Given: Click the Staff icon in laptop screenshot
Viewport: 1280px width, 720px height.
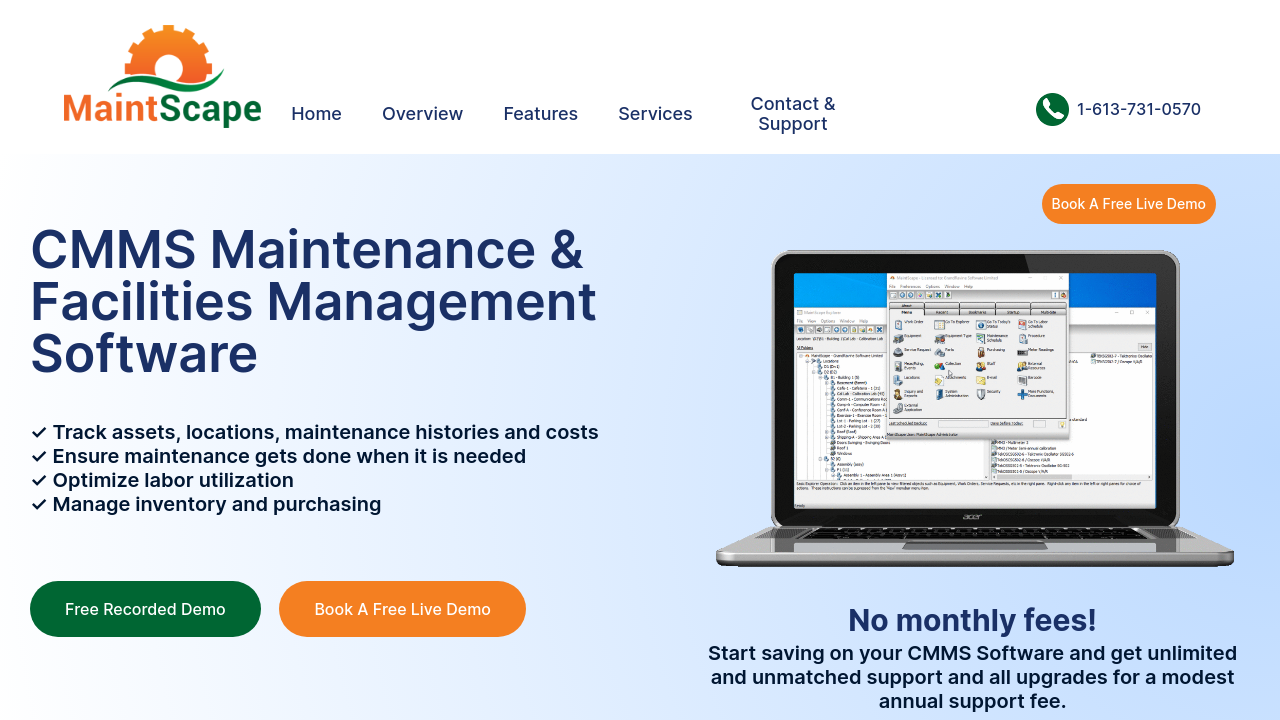Looking at the screenshot, I should click(x=982, y=365).
